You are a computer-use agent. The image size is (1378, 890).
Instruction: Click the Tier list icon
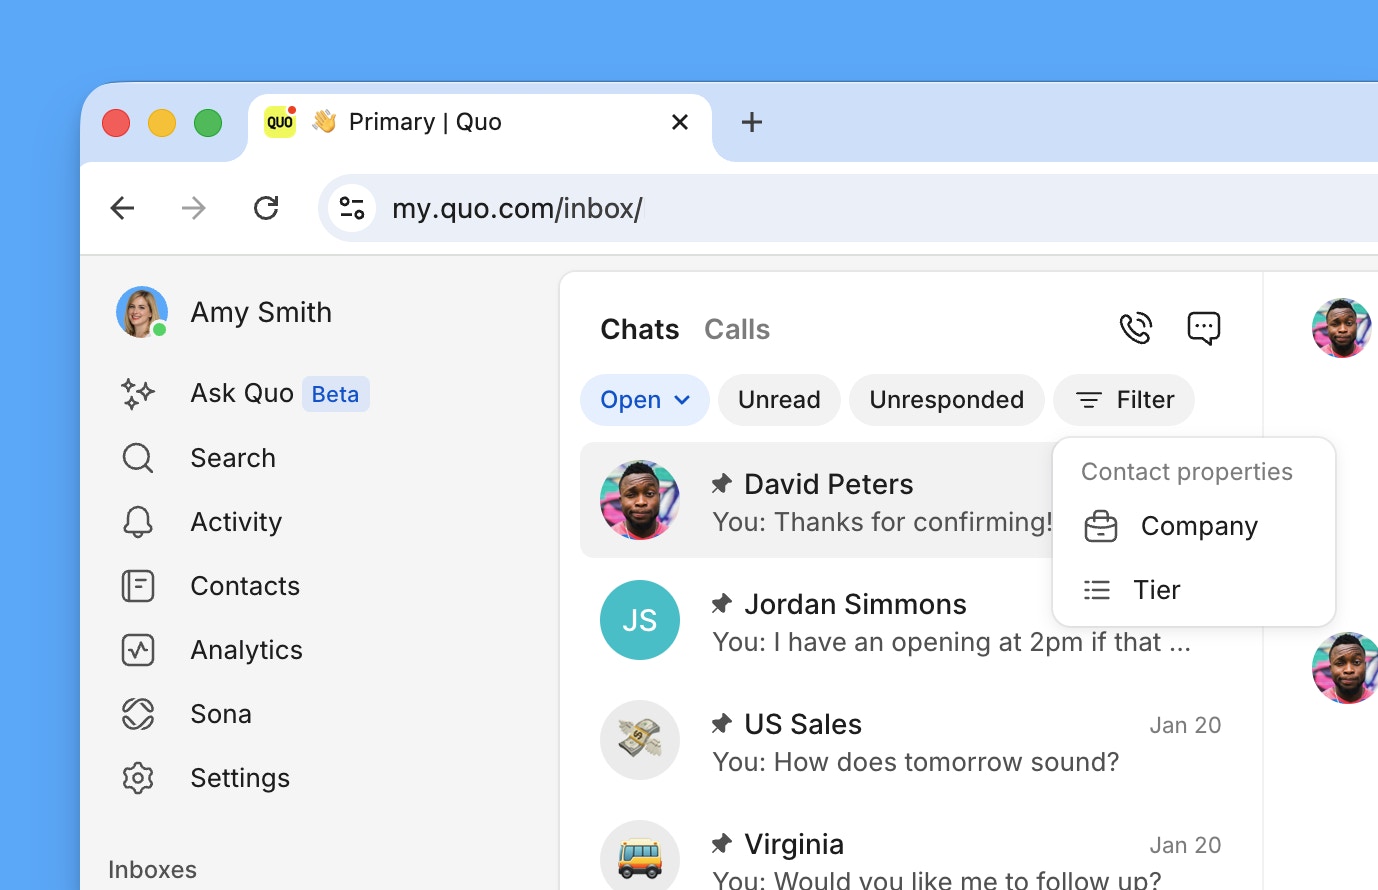[x=1097, y=590]
